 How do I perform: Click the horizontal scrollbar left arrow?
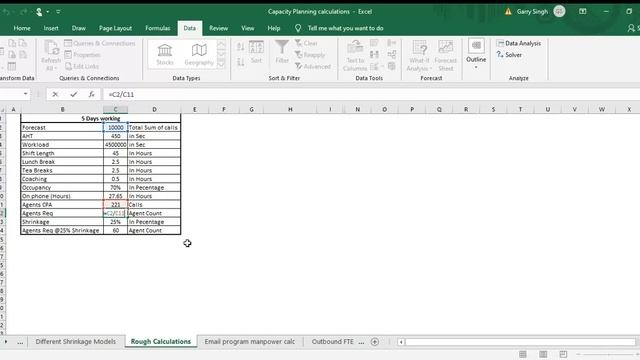tap(401, 342)
